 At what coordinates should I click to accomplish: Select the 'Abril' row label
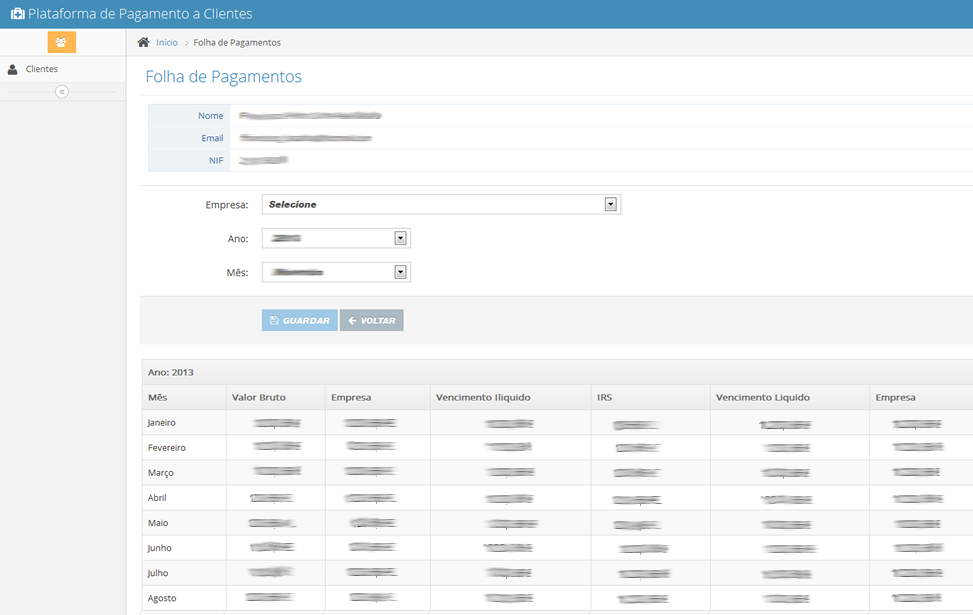coord(157,498)
